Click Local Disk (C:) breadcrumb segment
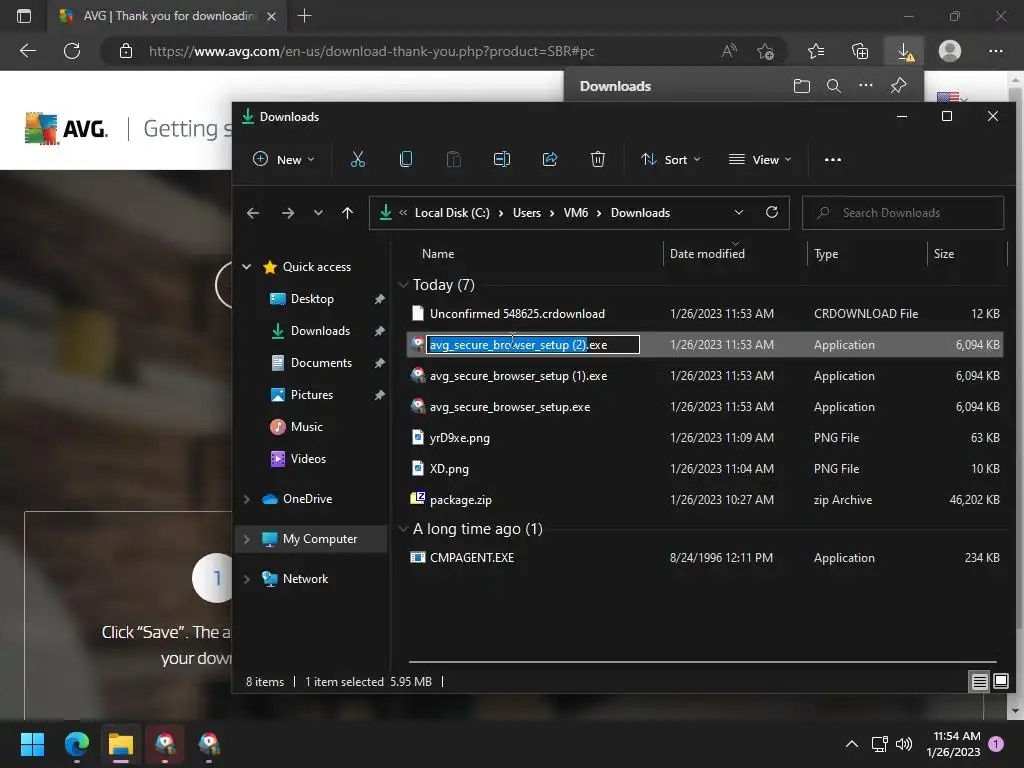 [x=452, y=213]
